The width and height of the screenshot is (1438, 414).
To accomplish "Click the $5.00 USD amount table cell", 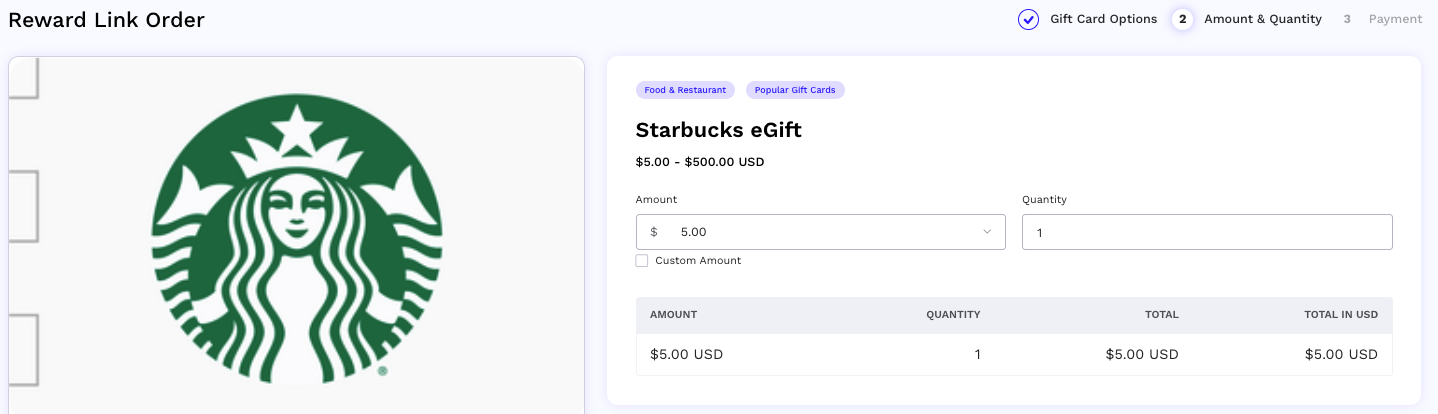I will click(686, 354).
